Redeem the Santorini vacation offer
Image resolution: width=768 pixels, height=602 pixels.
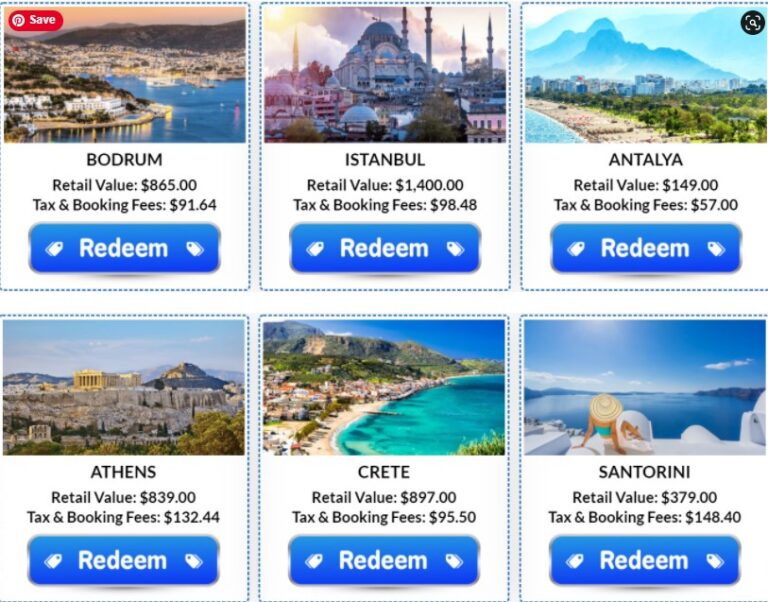pyautogui.click(x=645, y=560)
